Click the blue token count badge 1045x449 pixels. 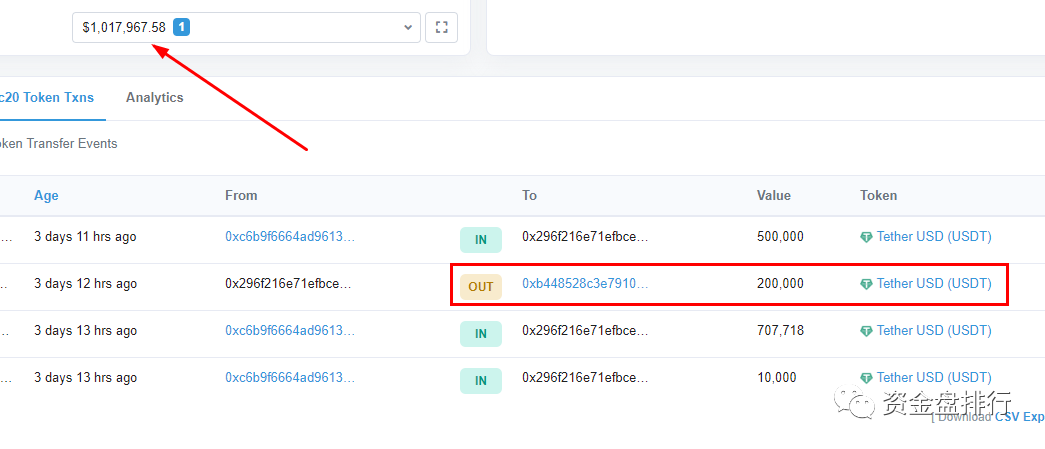181,27
